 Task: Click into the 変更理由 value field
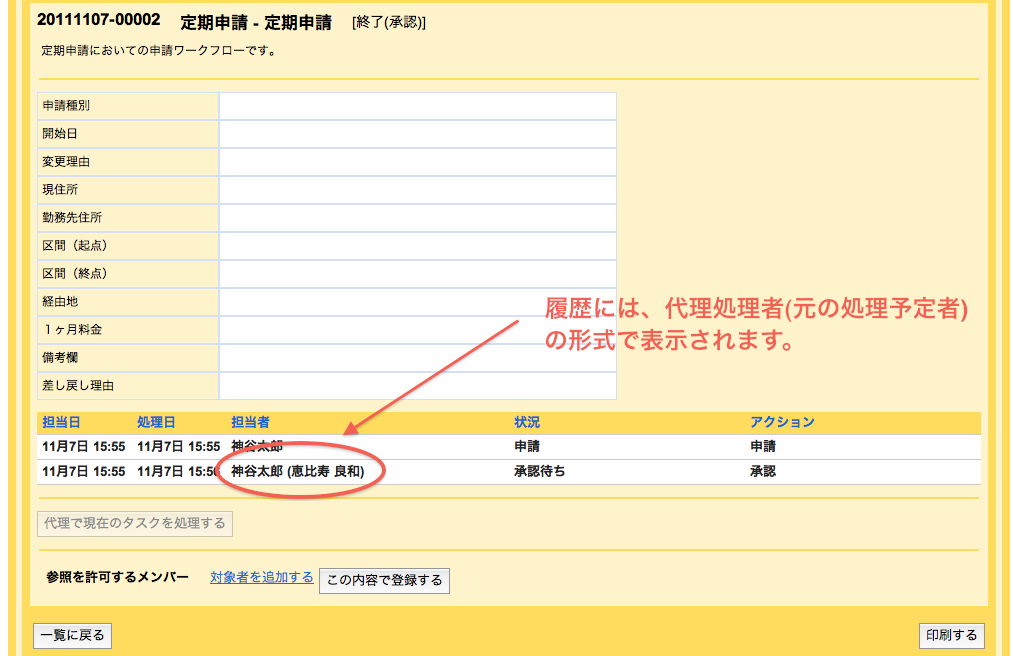click(417, 162)
